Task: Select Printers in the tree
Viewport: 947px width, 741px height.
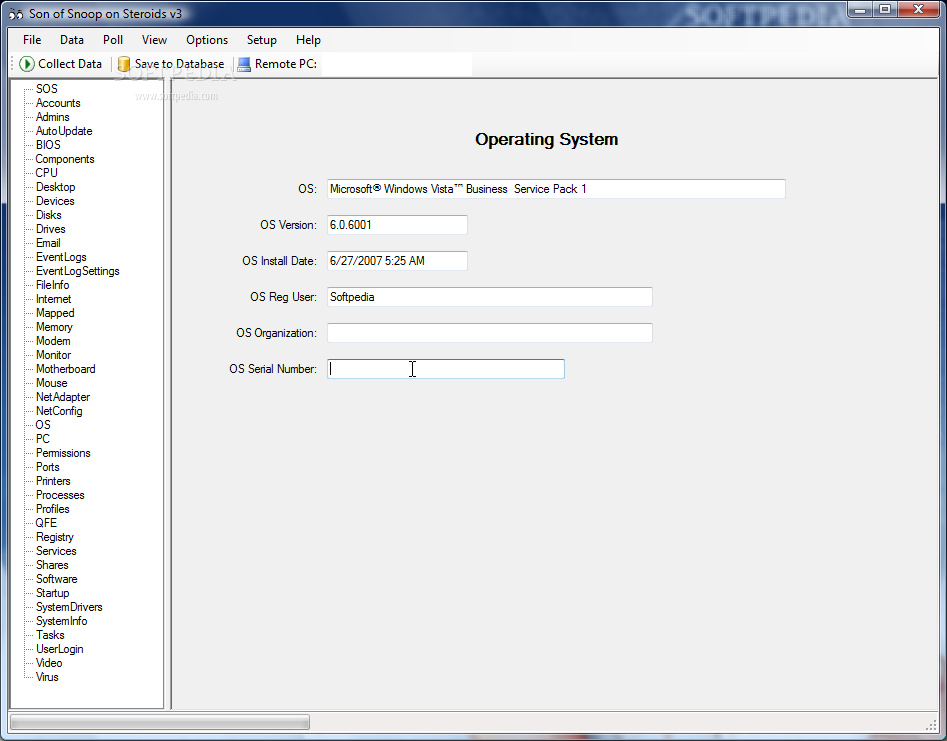Action: [53, 481]
